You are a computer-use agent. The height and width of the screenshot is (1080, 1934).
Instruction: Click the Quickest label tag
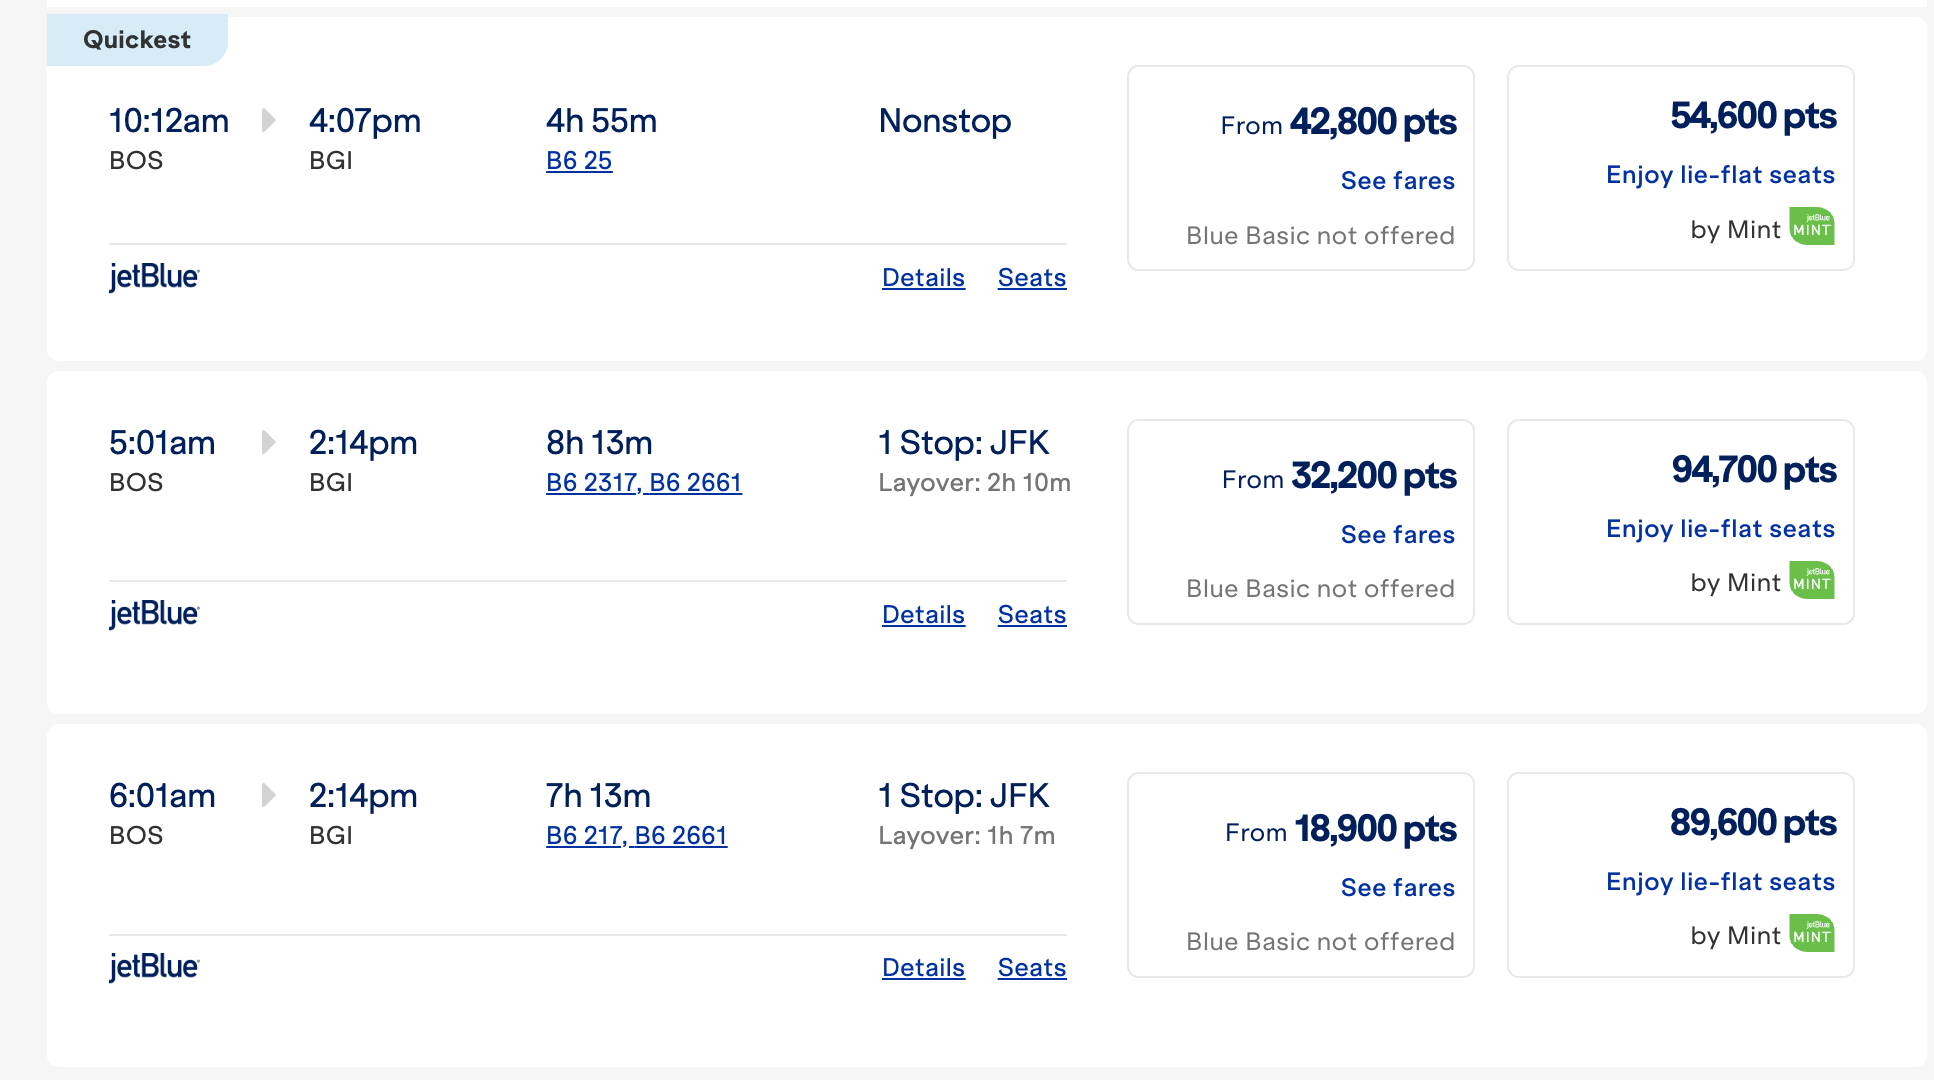click(x=137, y=40)
